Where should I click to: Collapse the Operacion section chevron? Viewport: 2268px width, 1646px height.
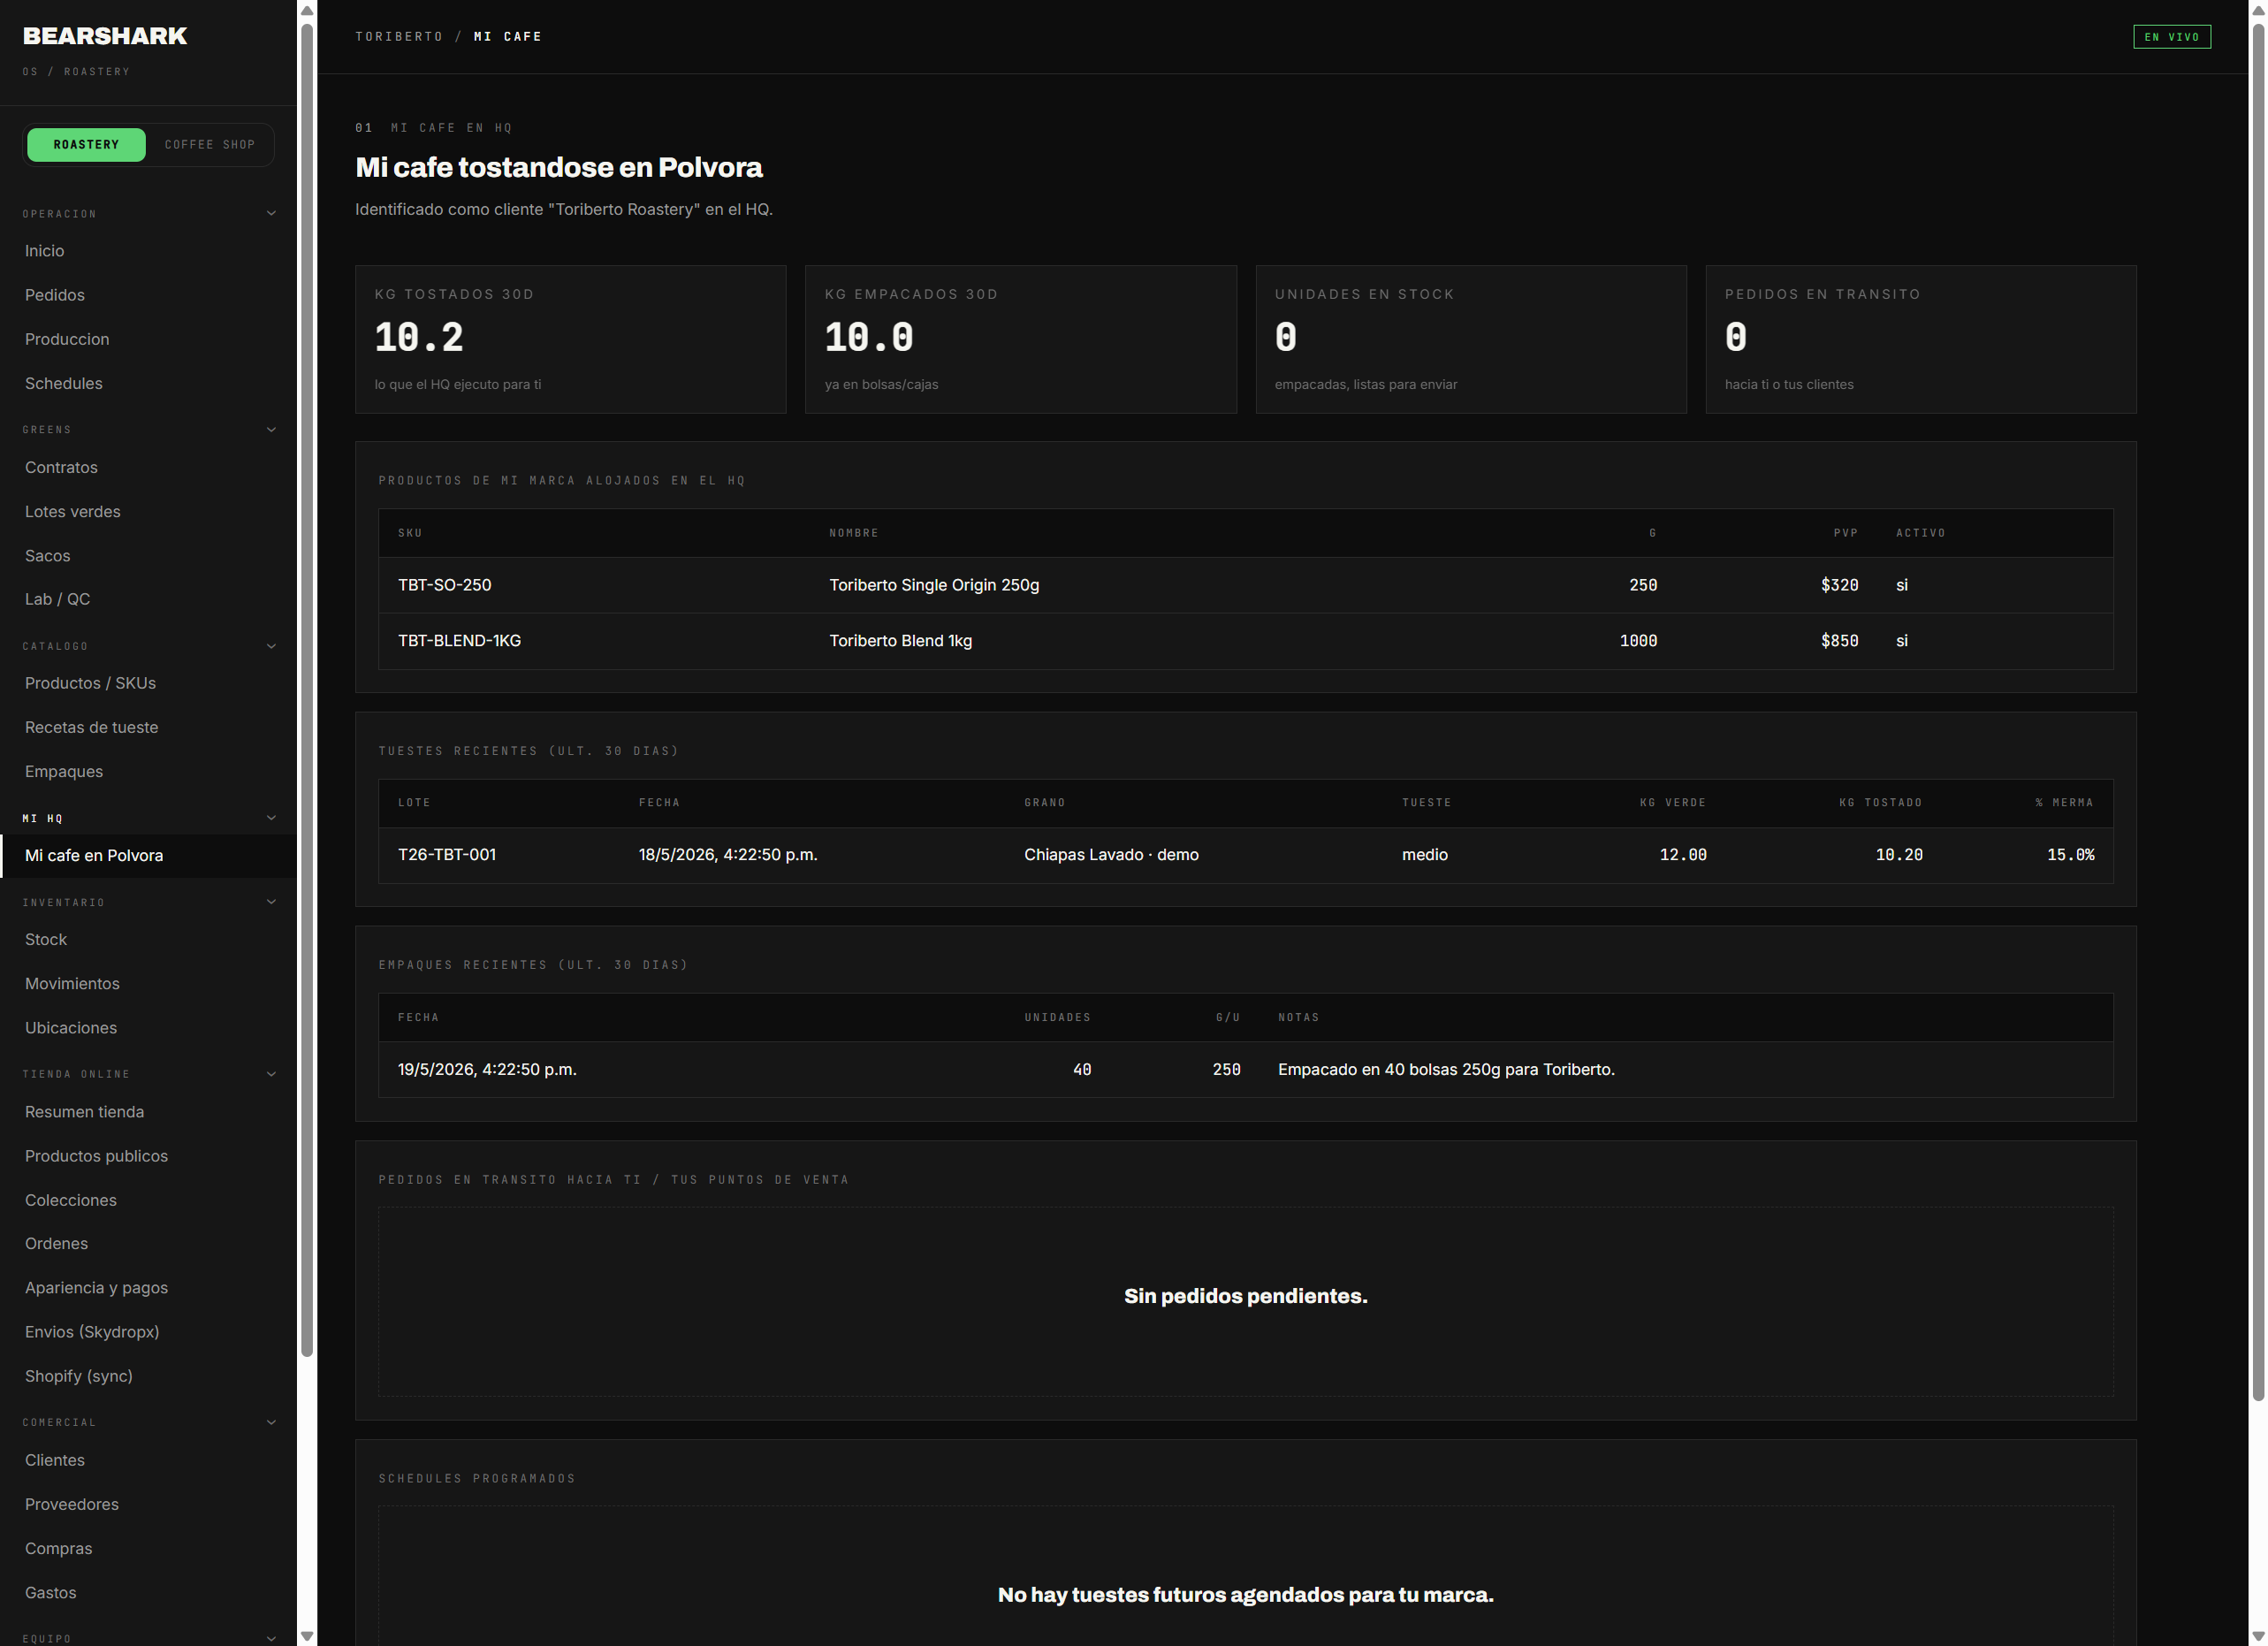[271, 213]
